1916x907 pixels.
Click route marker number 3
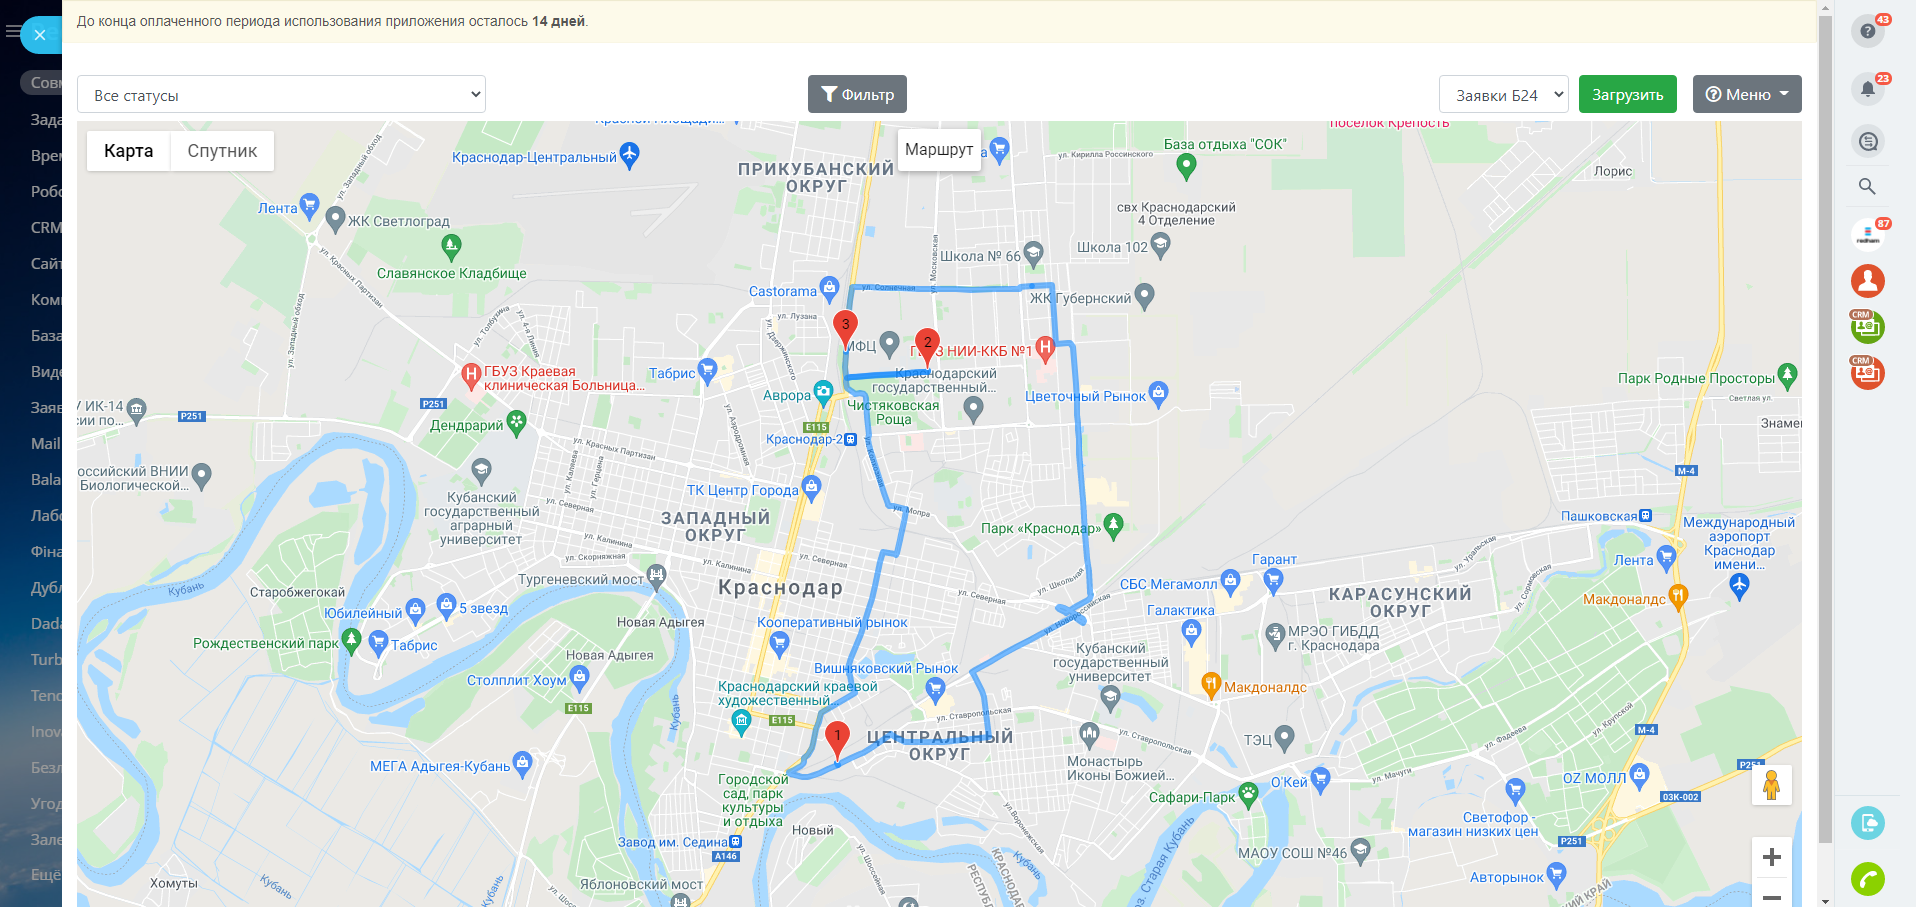pos(845,330)
